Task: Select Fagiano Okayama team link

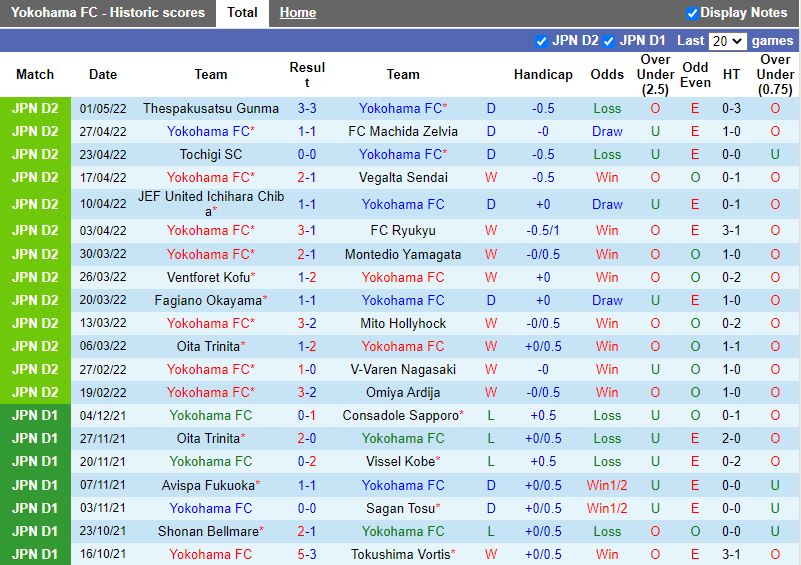Action: [x=208, y=300]
